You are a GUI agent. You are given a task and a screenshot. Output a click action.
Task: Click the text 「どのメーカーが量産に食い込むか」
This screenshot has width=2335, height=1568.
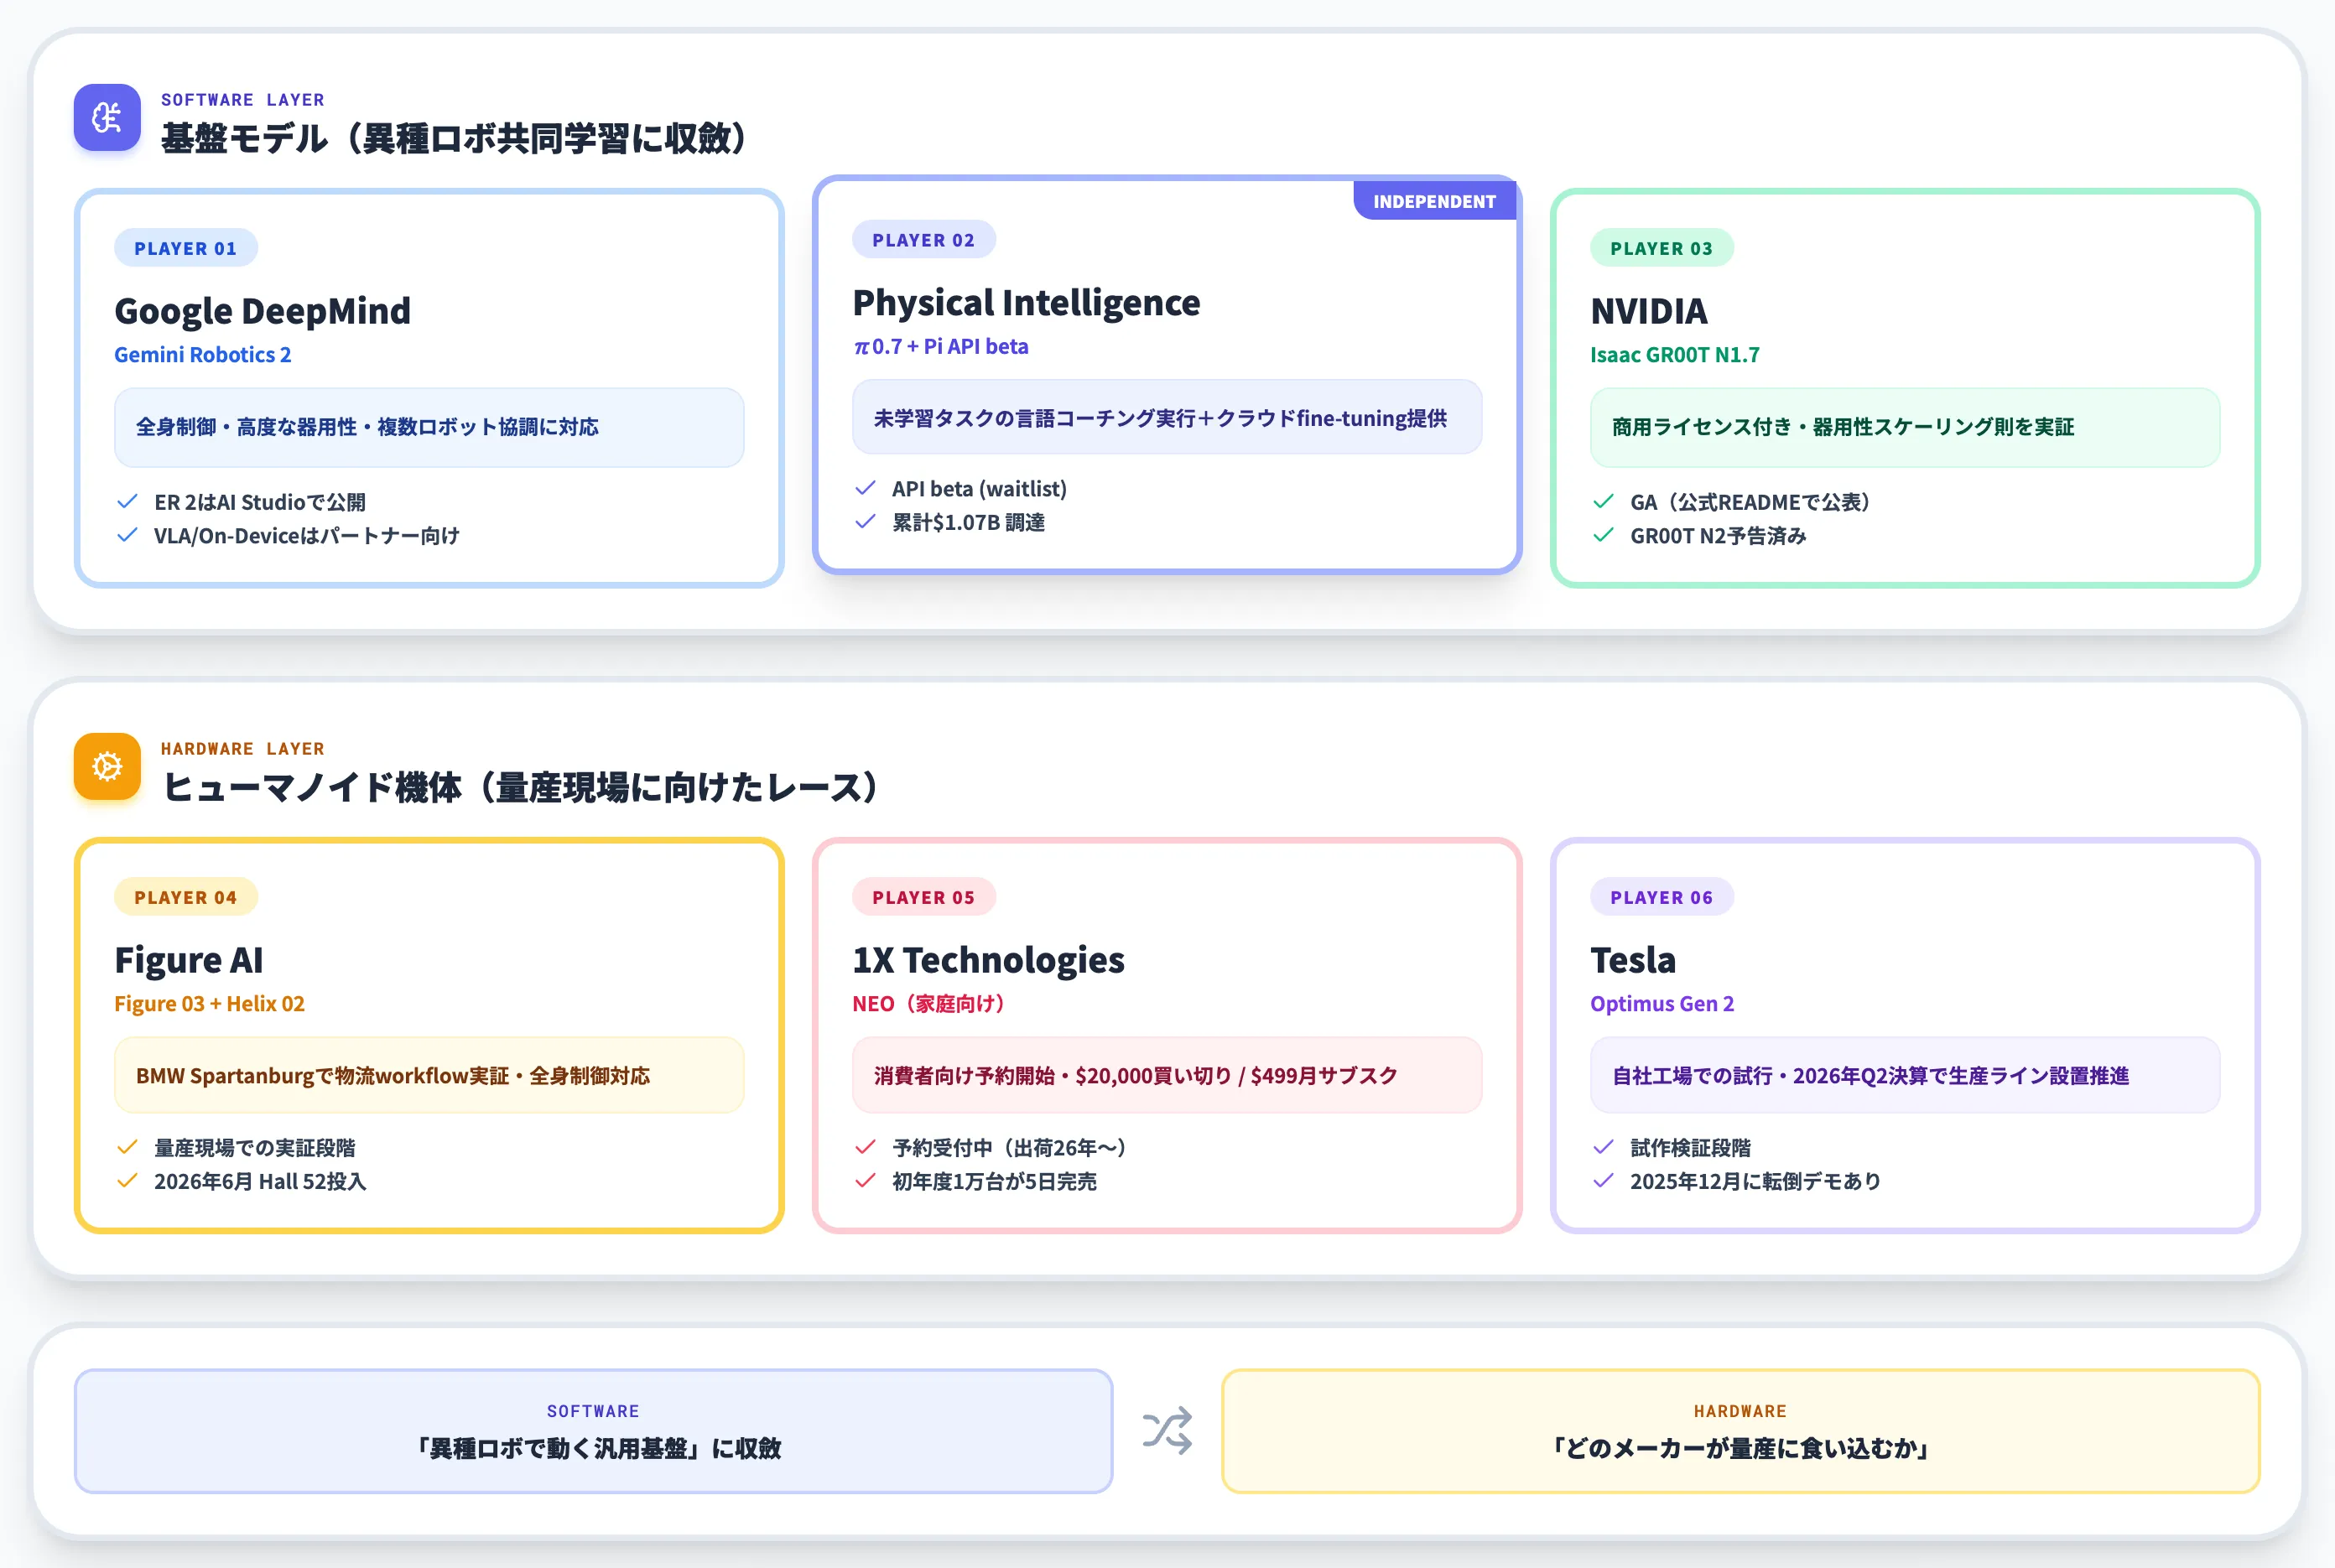pyautogui.click(x=1740, y=1448)
